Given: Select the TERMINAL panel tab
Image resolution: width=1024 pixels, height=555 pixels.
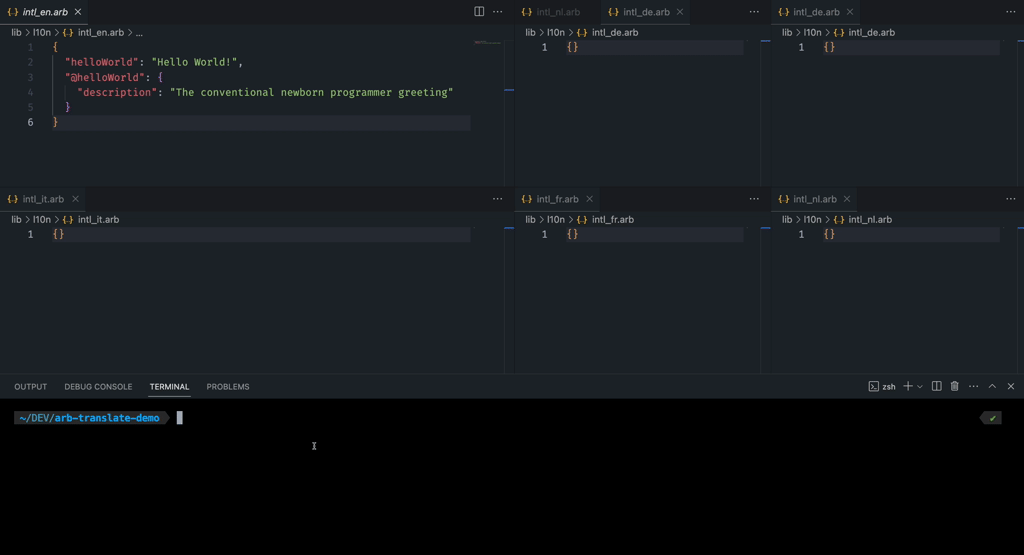Looking at the screenshot, I should [169, 387].
